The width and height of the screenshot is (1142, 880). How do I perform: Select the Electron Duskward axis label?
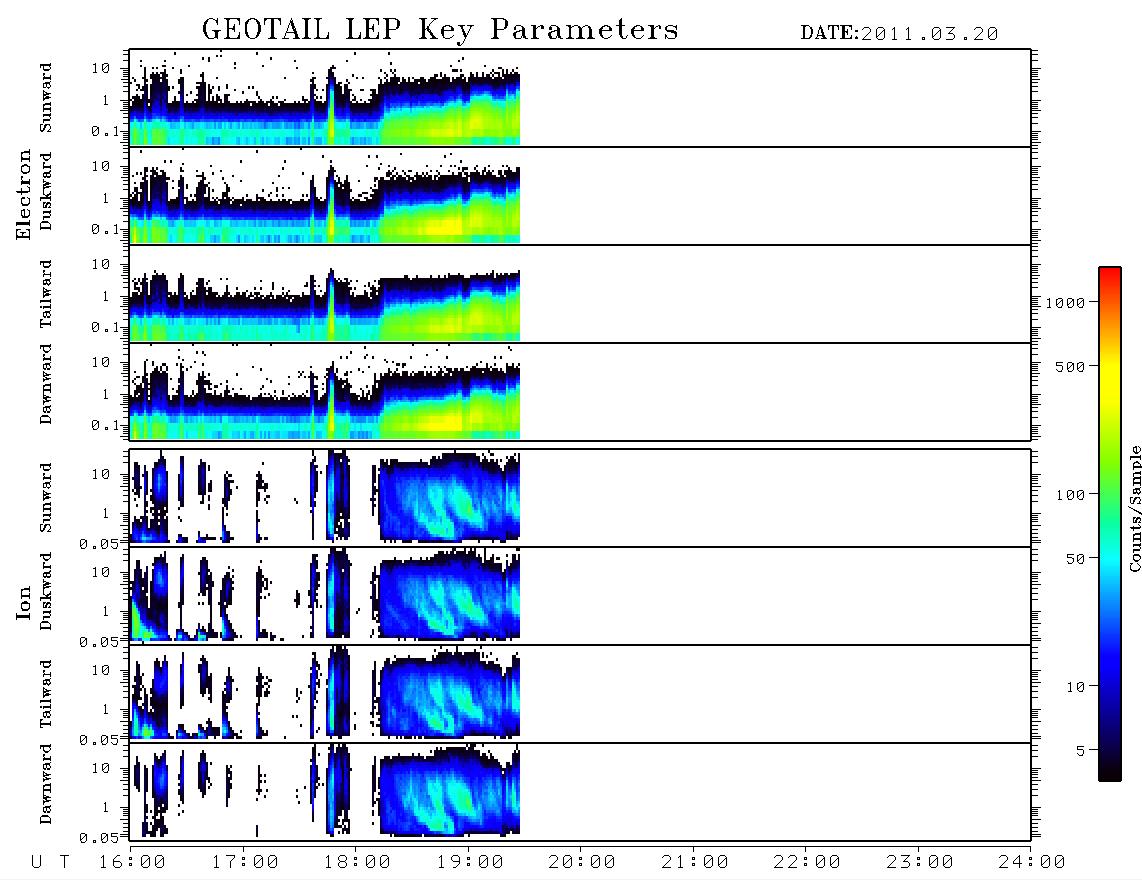(46, 192)
